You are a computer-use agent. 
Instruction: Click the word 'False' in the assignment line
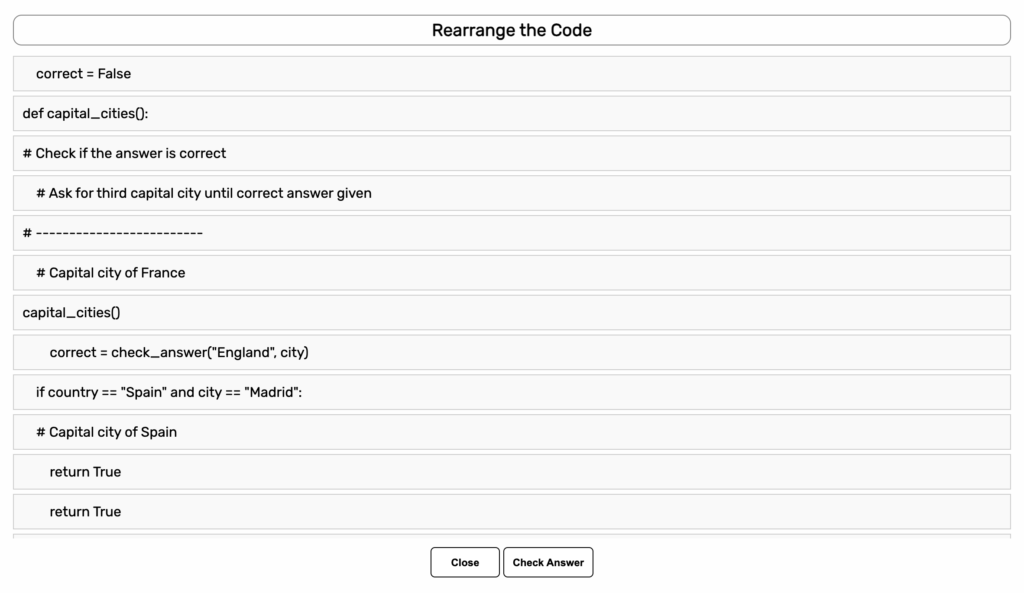tap(114, 74)
